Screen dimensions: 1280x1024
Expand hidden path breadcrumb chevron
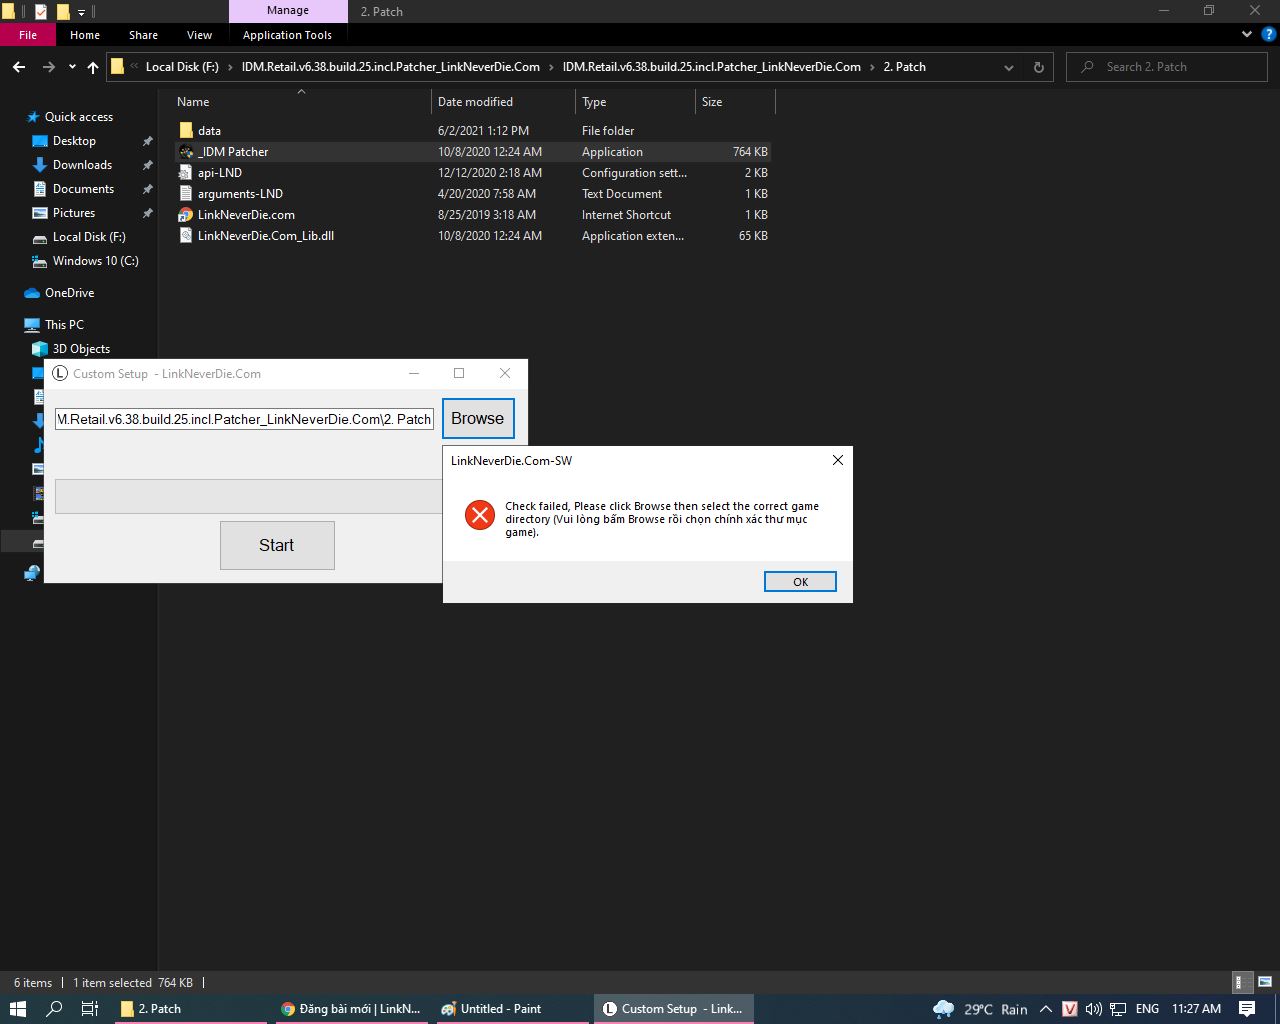coord(134,67)
